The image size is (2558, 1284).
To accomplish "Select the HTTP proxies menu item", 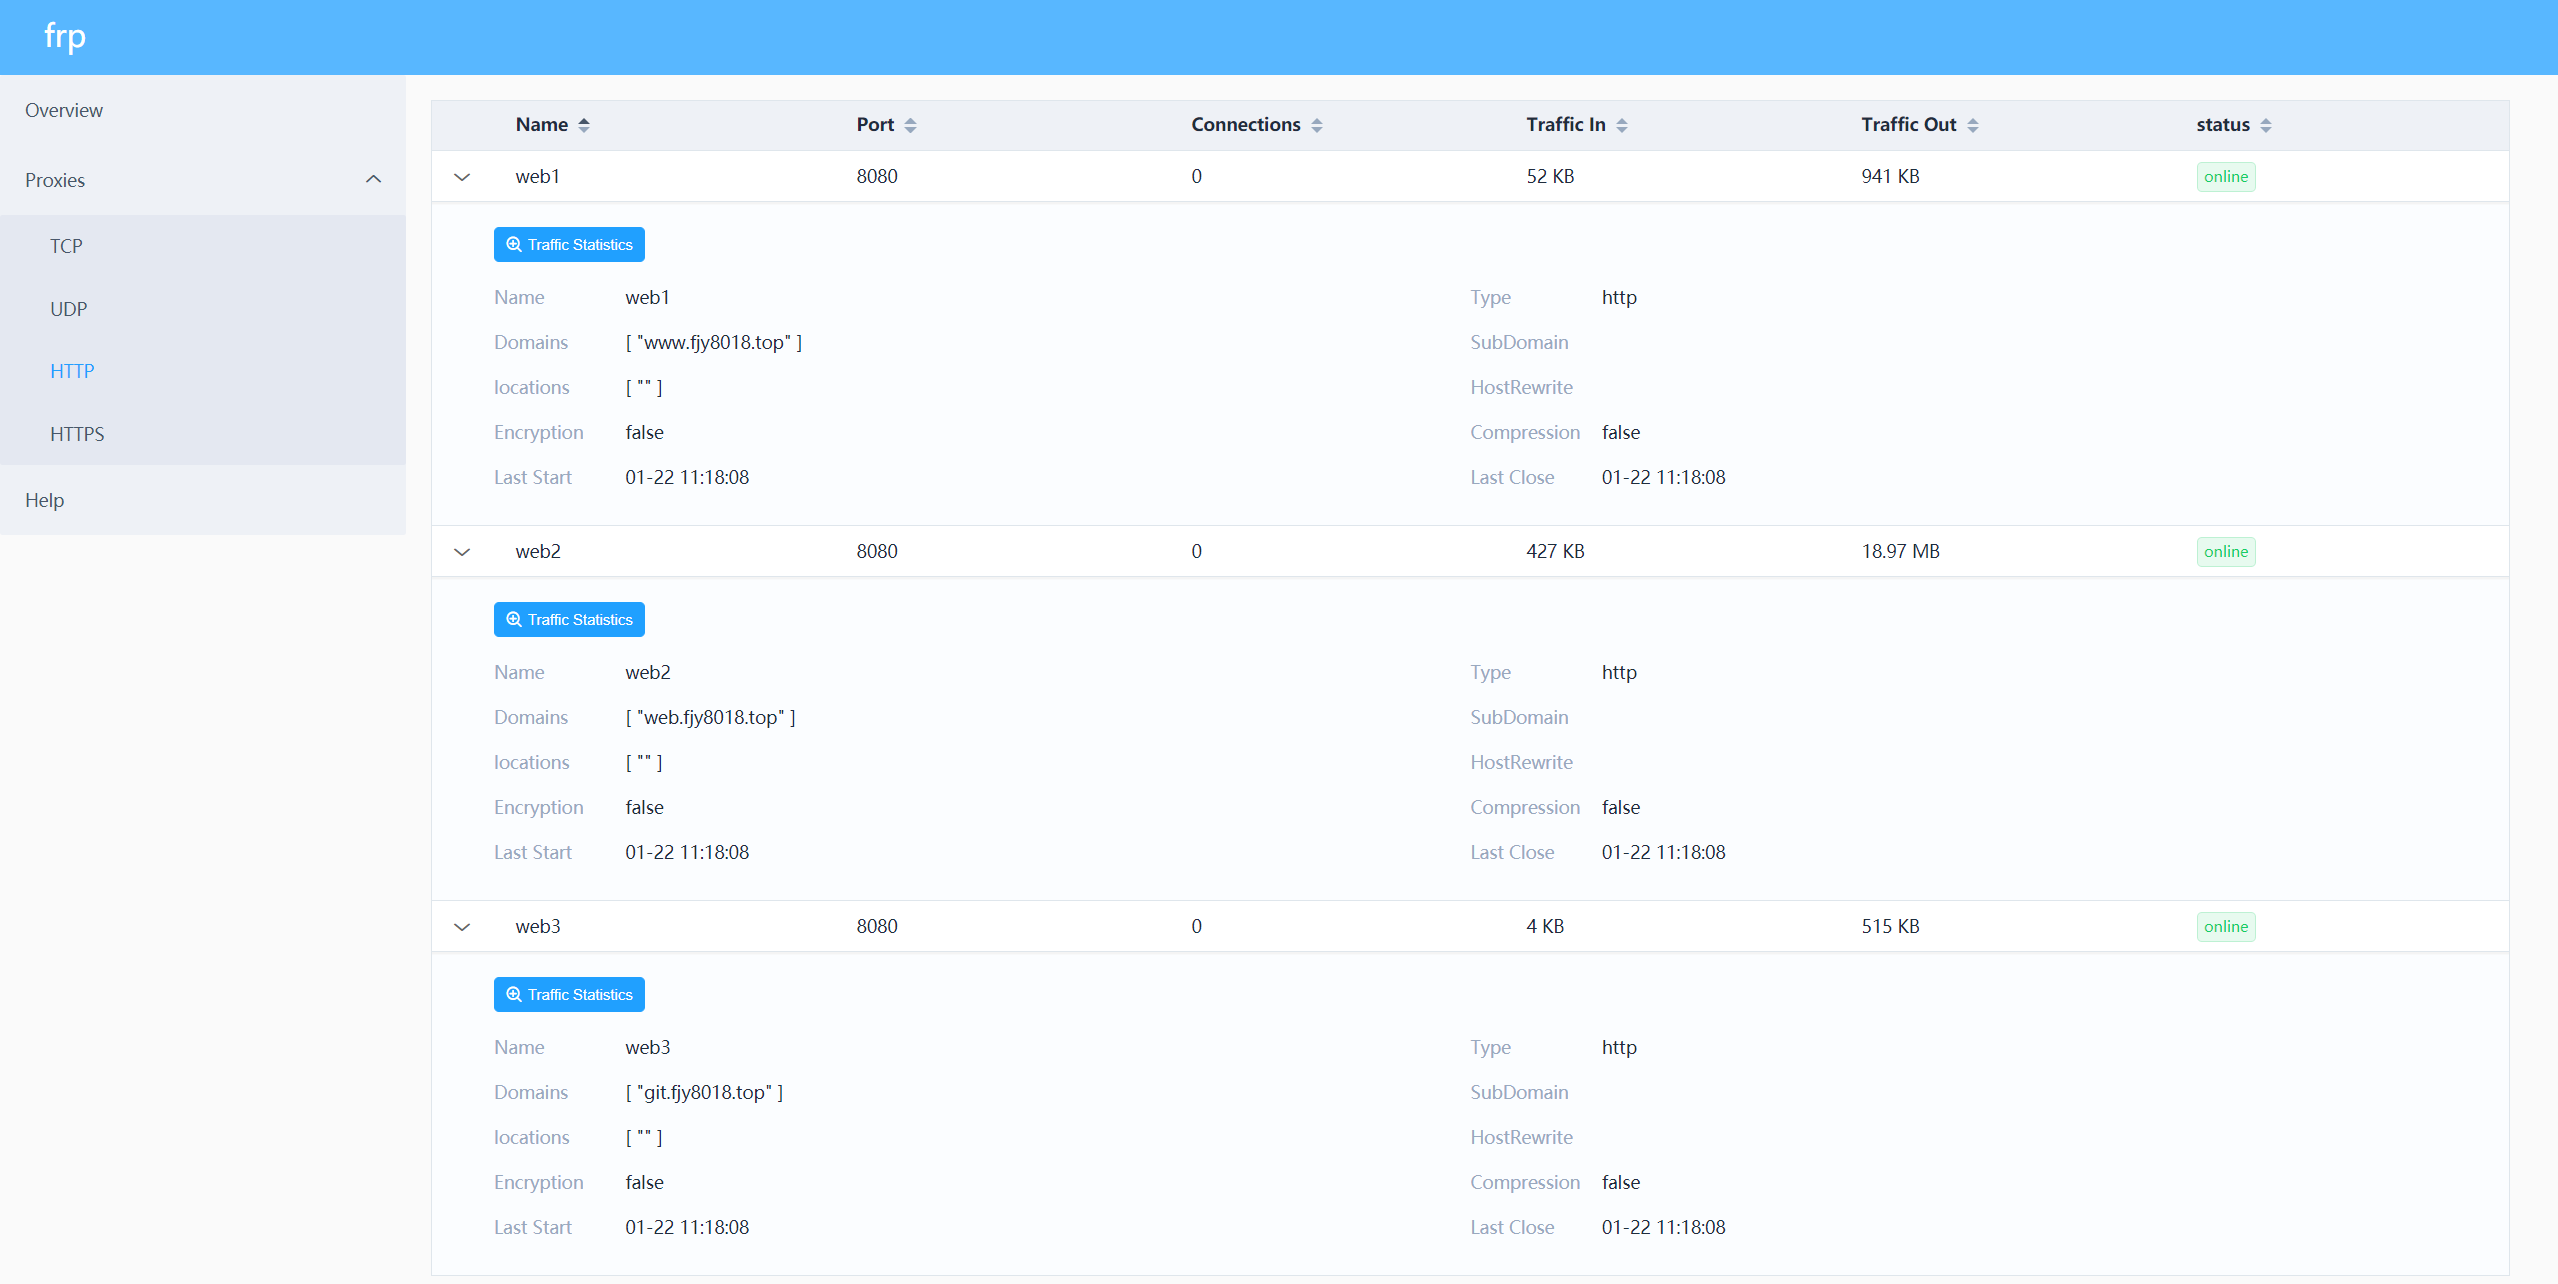I will coord(72,371).
